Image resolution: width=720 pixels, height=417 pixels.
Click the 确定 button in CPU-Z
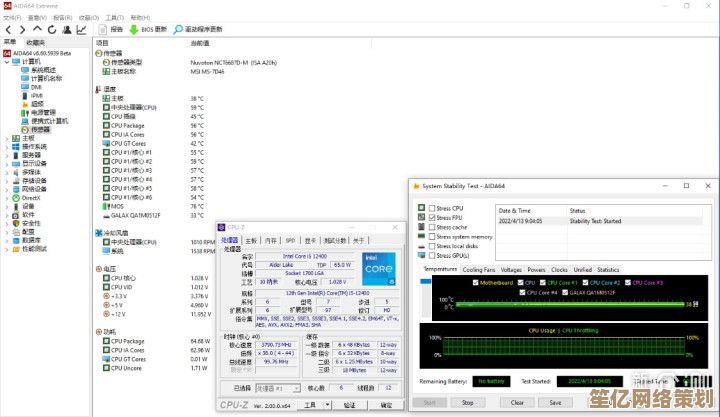(x=386, y=405)
